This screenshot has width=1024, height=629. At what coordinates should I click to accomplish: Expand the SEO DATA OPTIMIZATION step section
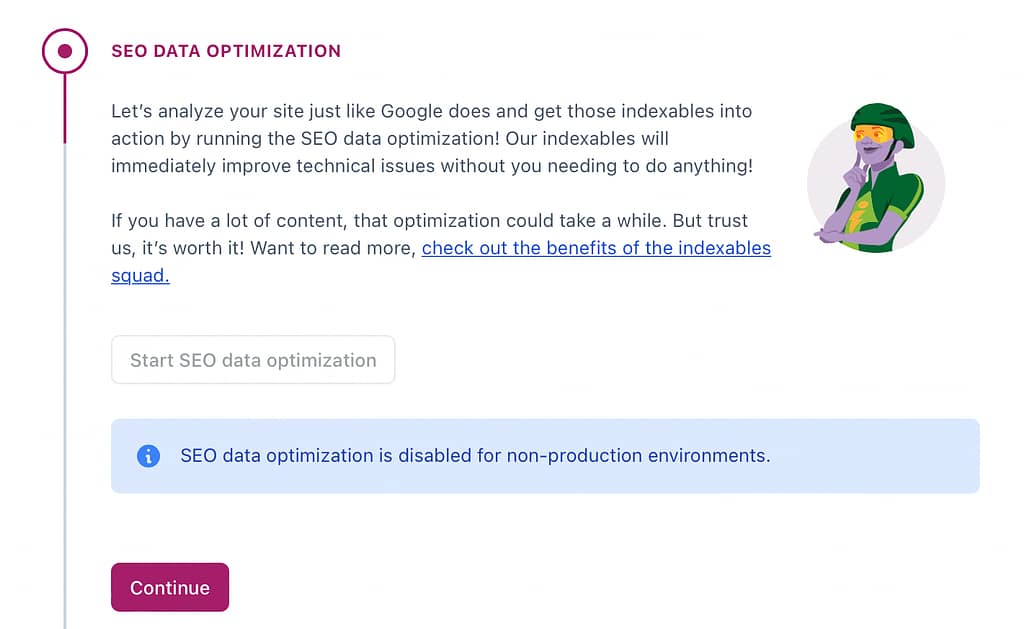click(226, 50)
